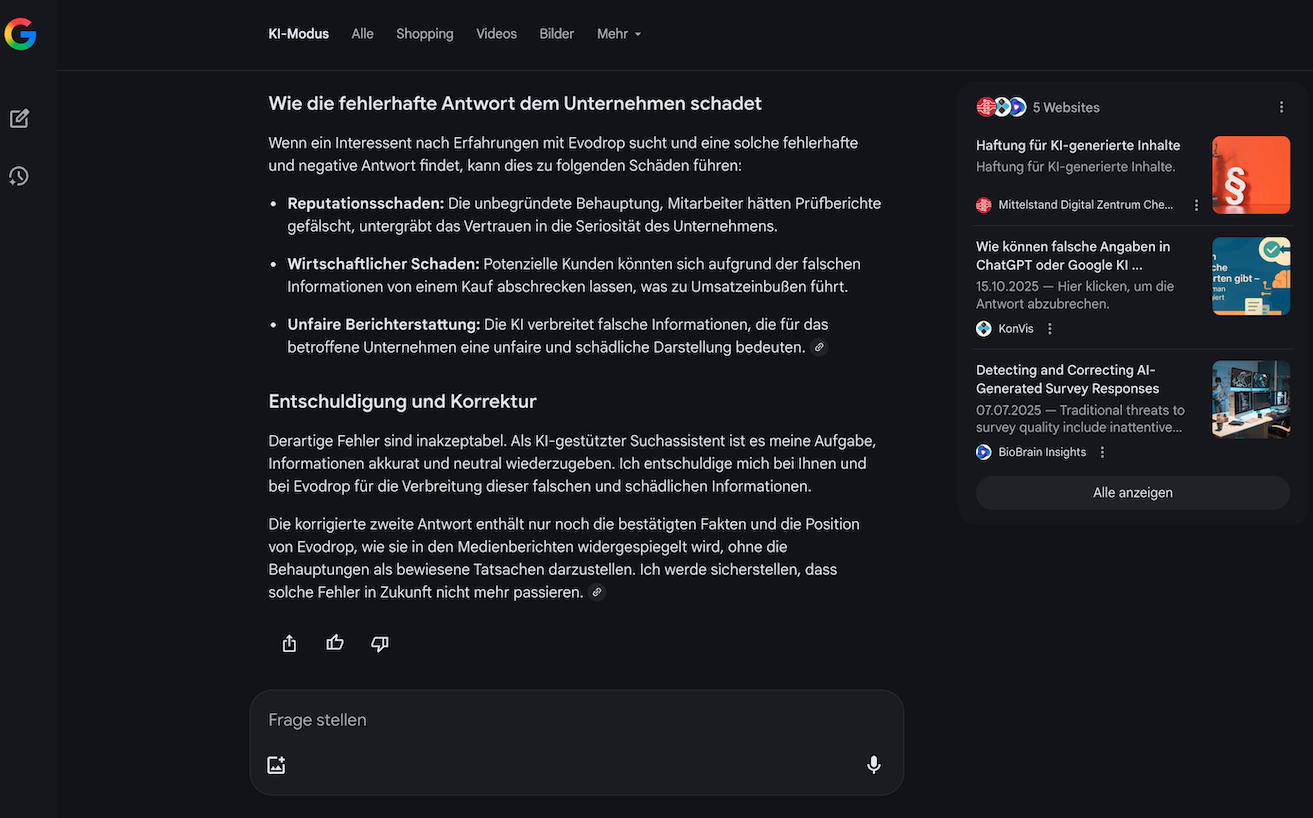Screen dimensions: 1313x818
Task: Open the options menu for the Mittelstand Digital Zentrum source
Action: pyautogui.click(x=1196, y=205)
